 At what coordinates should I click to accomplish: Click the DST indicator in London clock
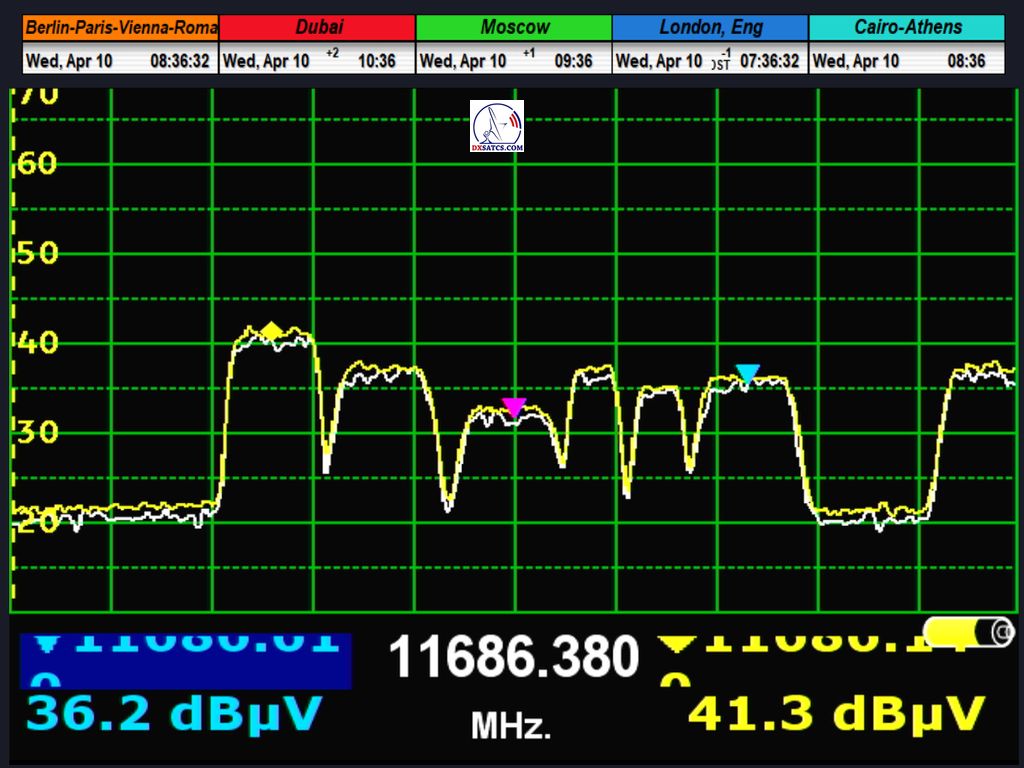tap(720, 63)
